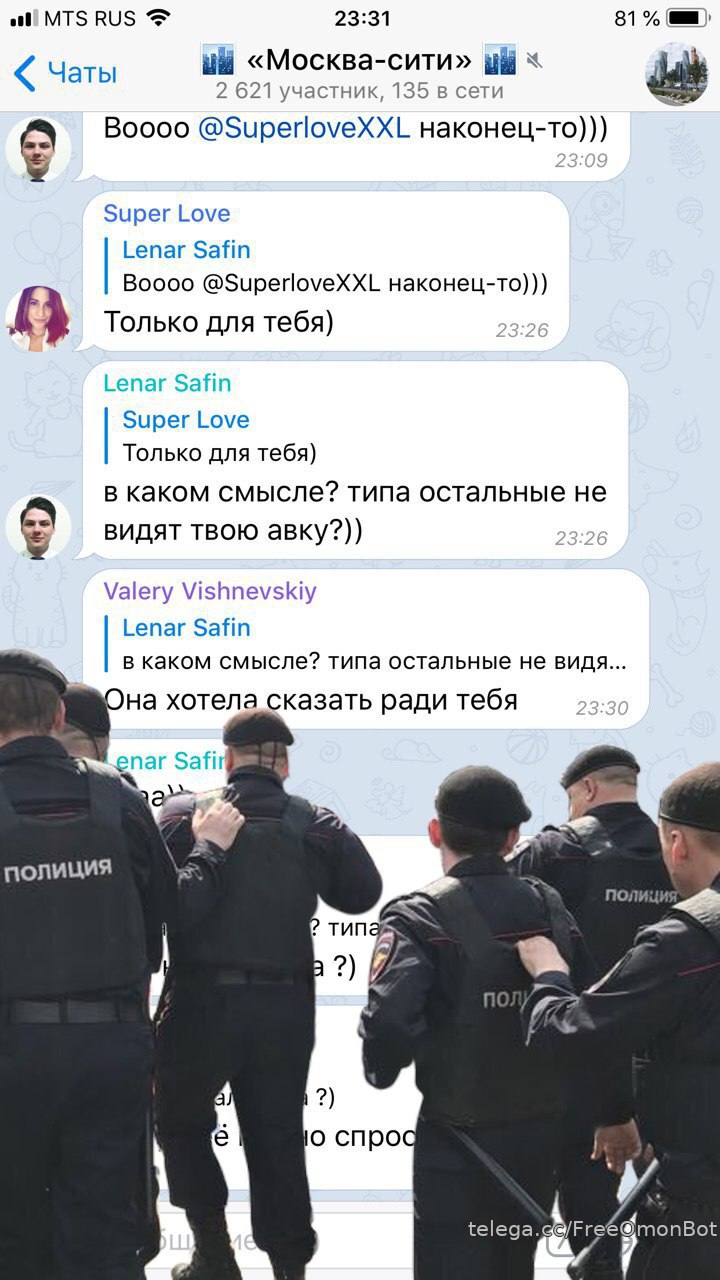Open the Москва-сити group avatar in header
Screen dimensions: 720x1280
pos(677,74)
